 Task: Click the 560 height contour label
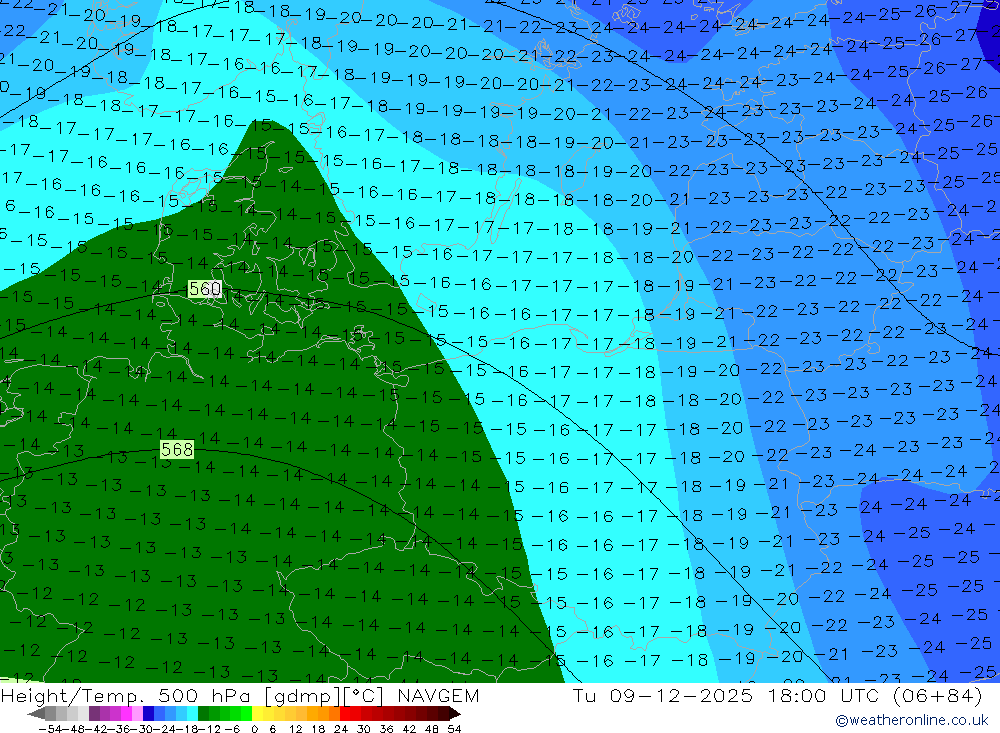pos(205,289)
